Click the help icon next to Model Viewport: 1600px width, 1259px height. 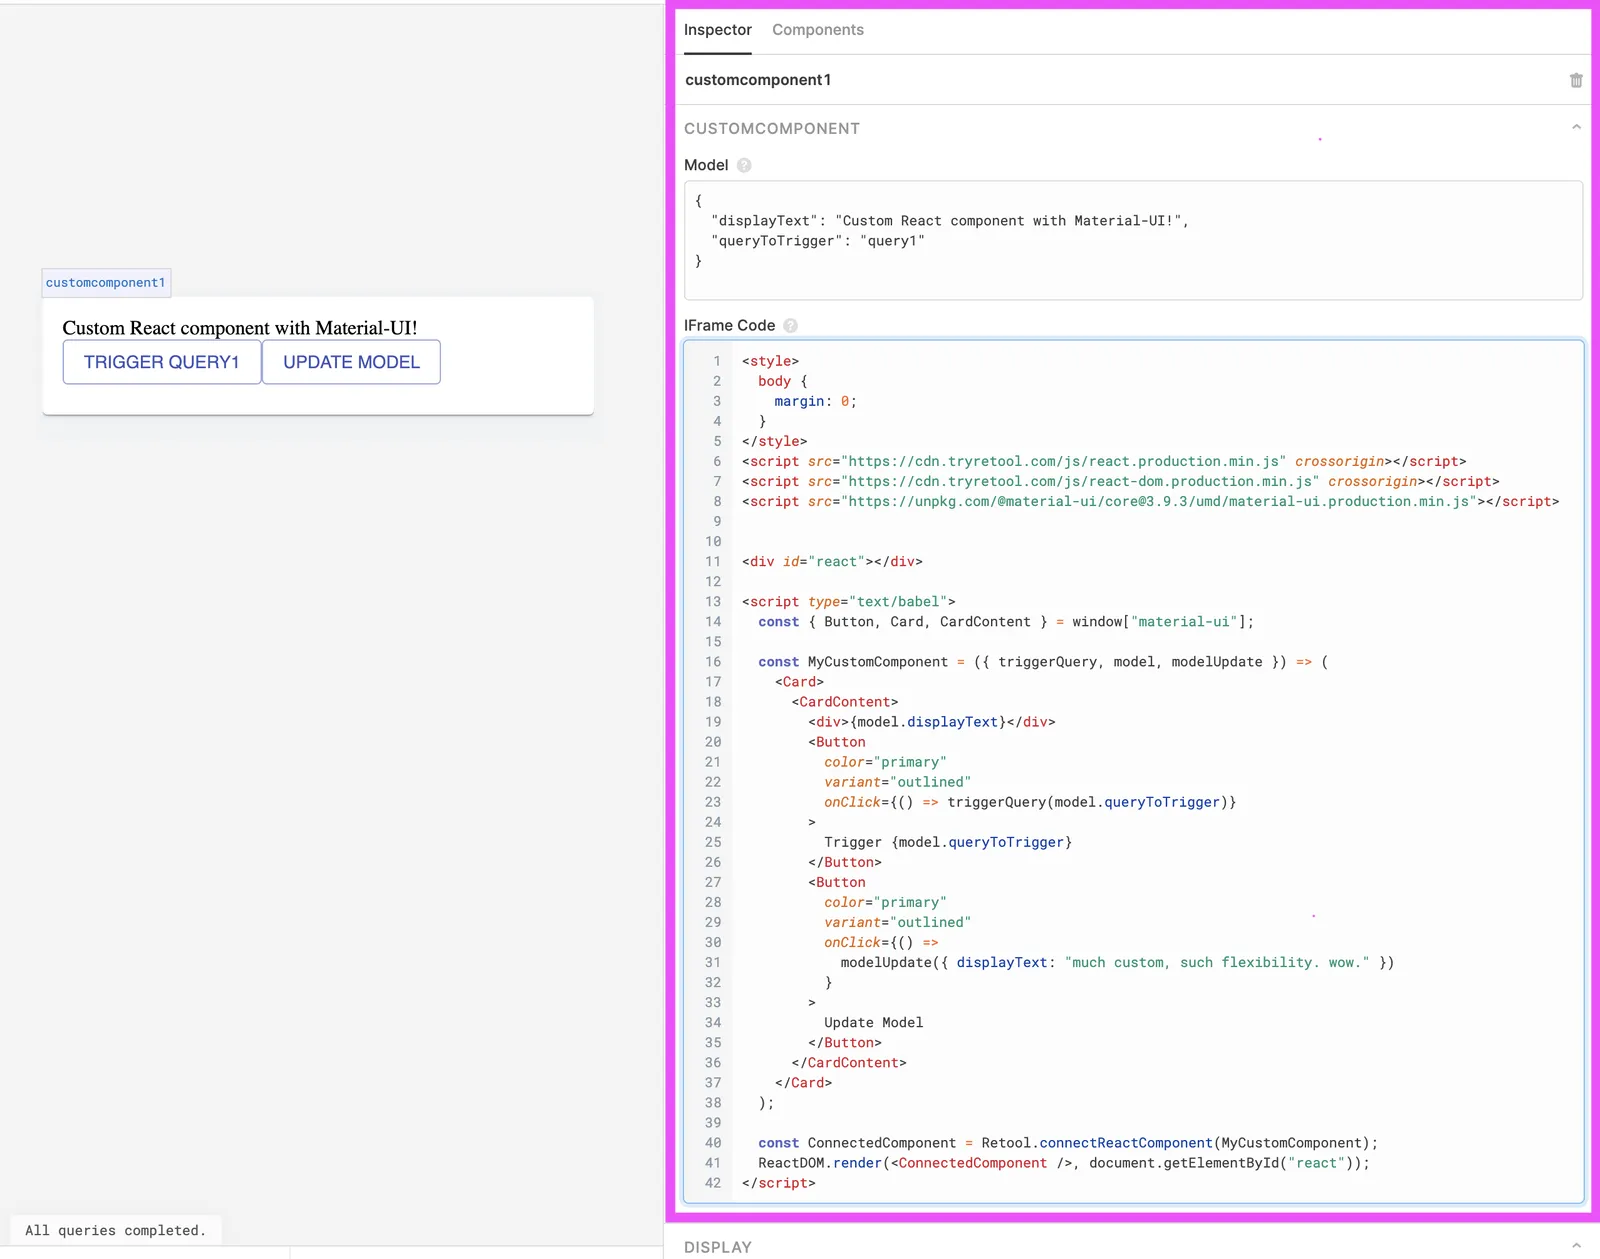click(x=744, y=165)
